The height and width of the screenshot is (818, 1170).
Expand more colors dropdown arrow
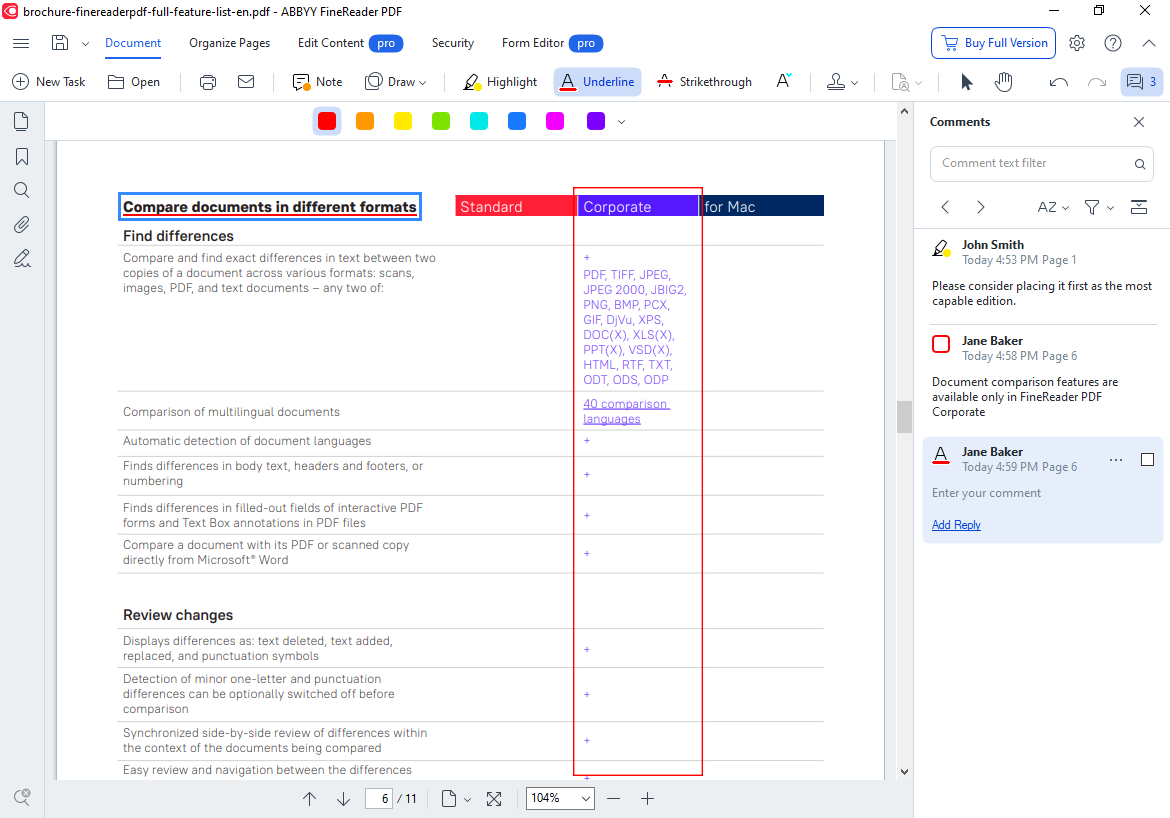pos(621,122)
